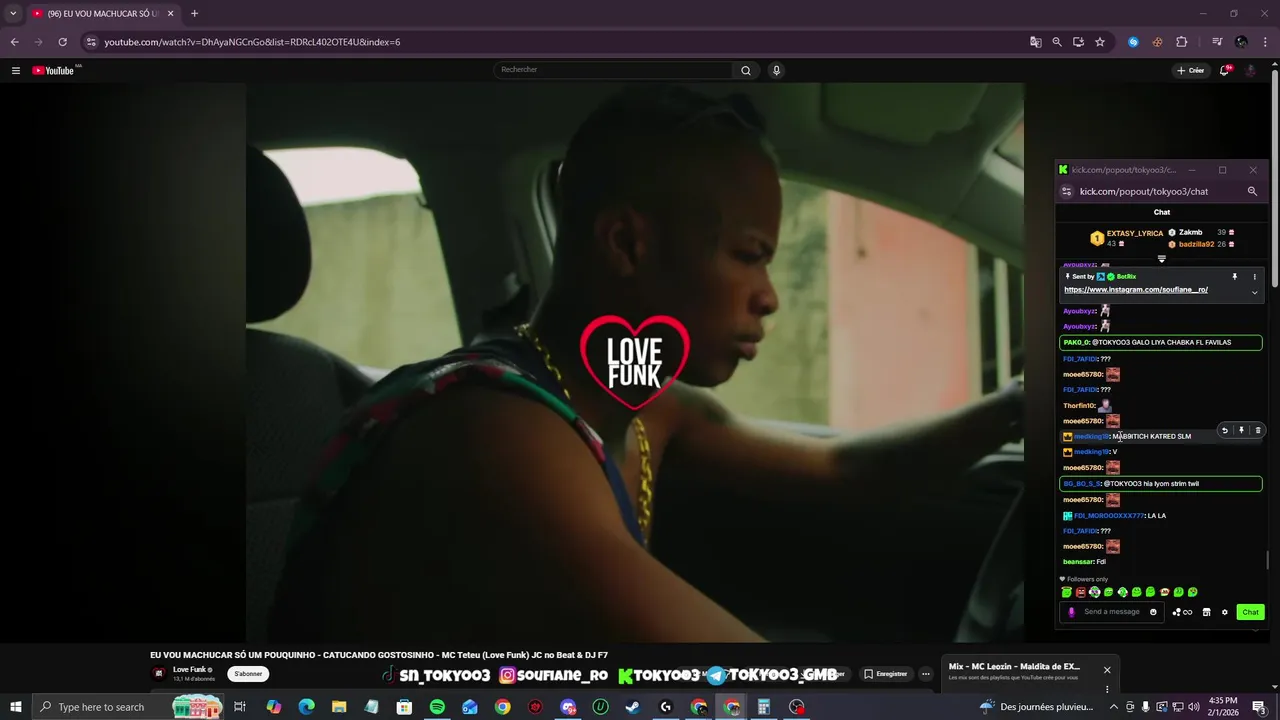Open Kick chat settings gear
1280x720 pixels.
pos(1224,612)
